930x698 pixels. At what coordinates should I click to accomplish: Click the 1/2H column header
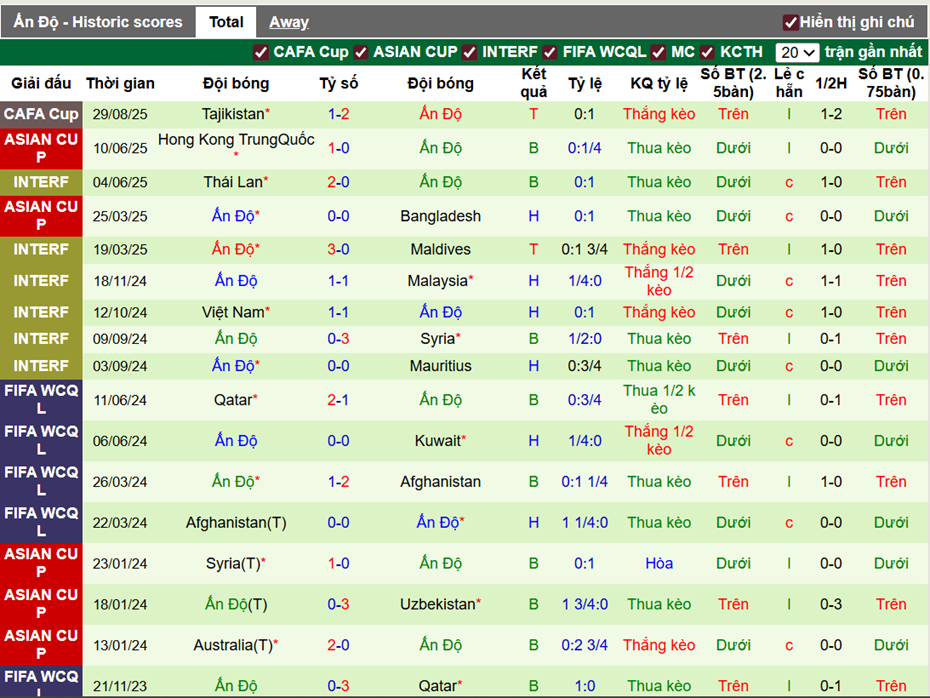tap(831, 83)
